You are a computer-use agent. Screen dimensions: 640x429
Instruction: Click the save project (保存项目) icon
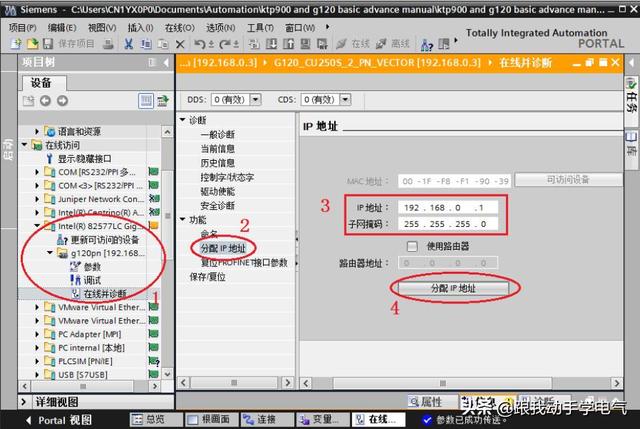[48, 43]
